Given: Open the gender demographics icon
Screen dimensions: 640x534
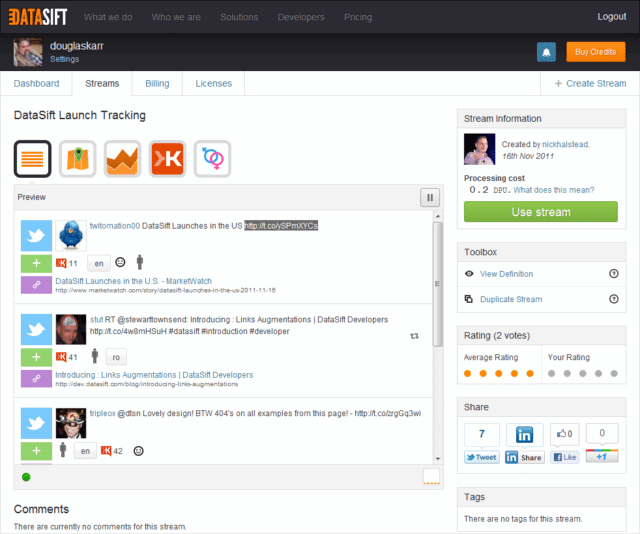Looking at the screenshot, I should (212, 159).
